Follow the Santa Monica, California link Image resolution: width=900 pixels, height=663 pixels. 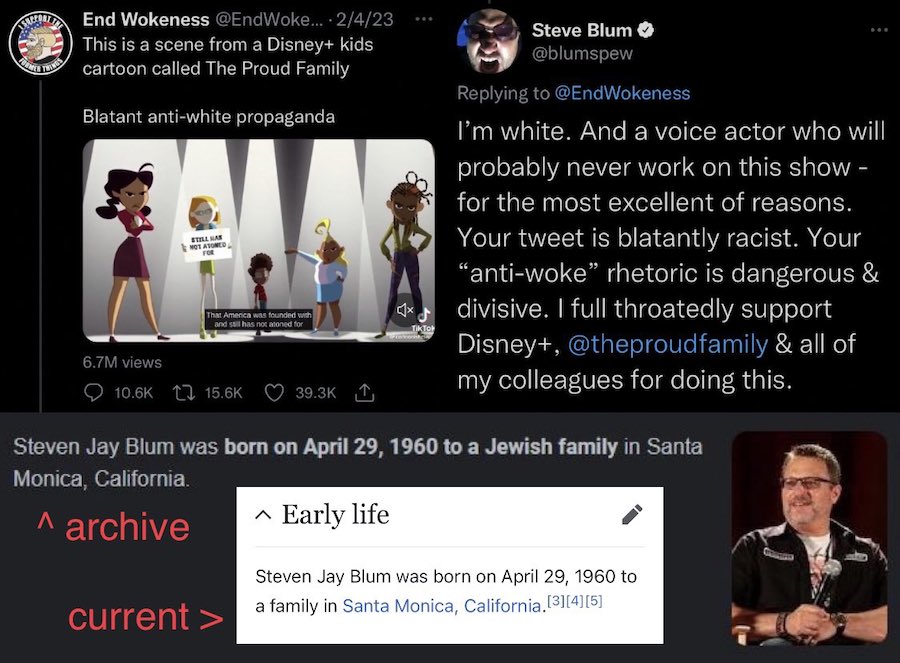coord(442,606)
